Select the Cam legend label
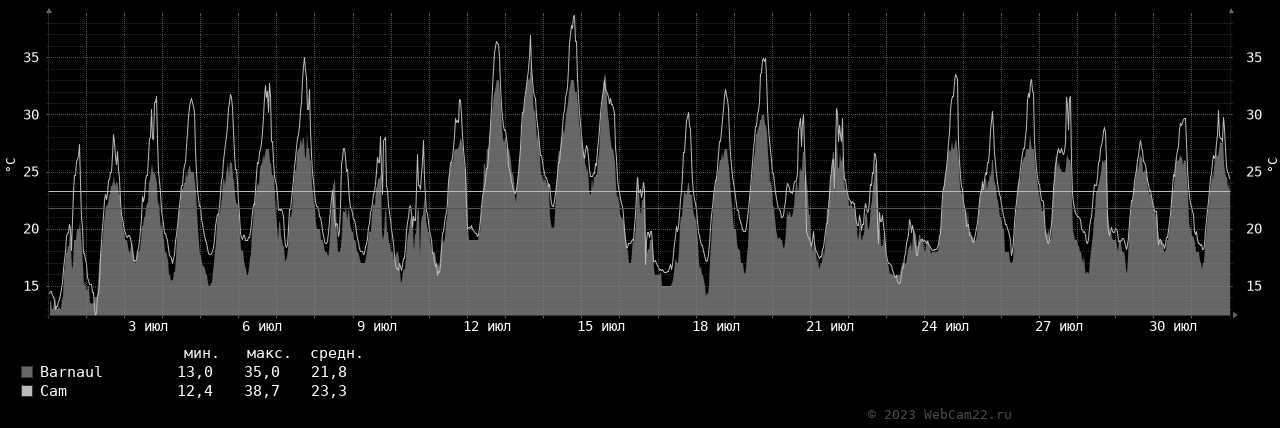This screenshot has height=428, width=1280. click(x=53, y=391)
